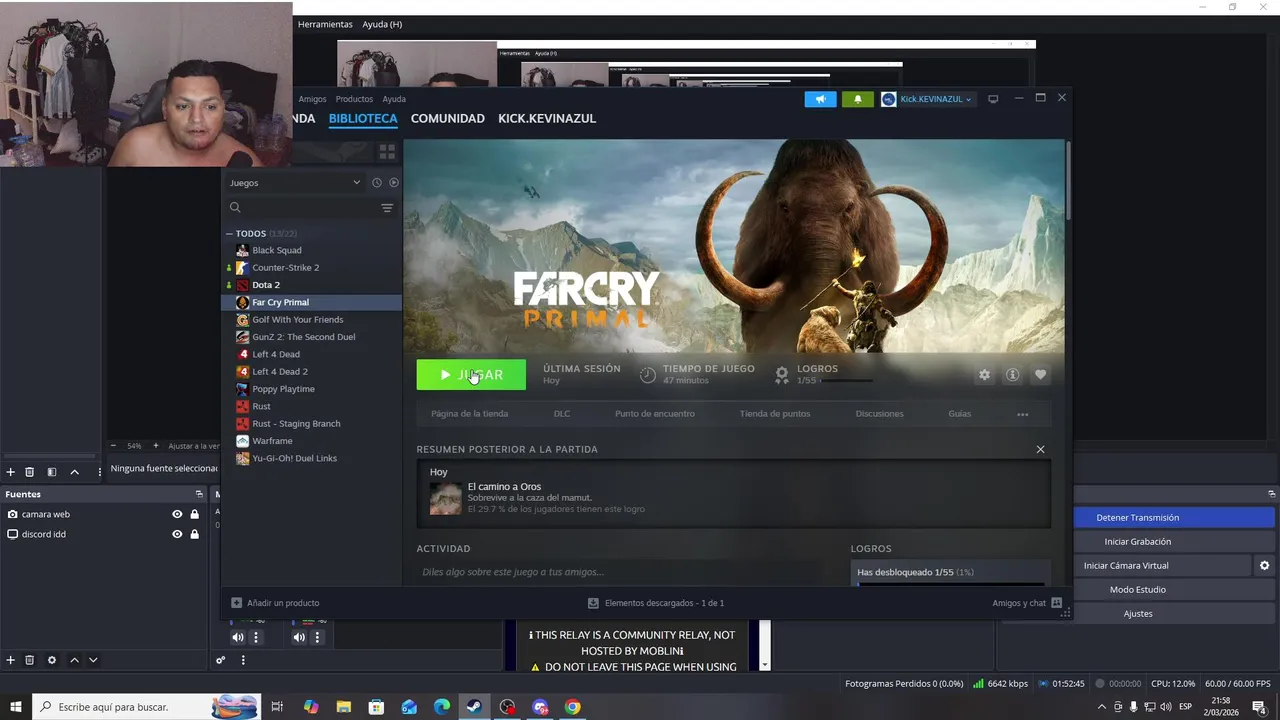Delete selected source in Fuentes panel
The height and width of the screenshot is (720, 1280).
(30, 660)
